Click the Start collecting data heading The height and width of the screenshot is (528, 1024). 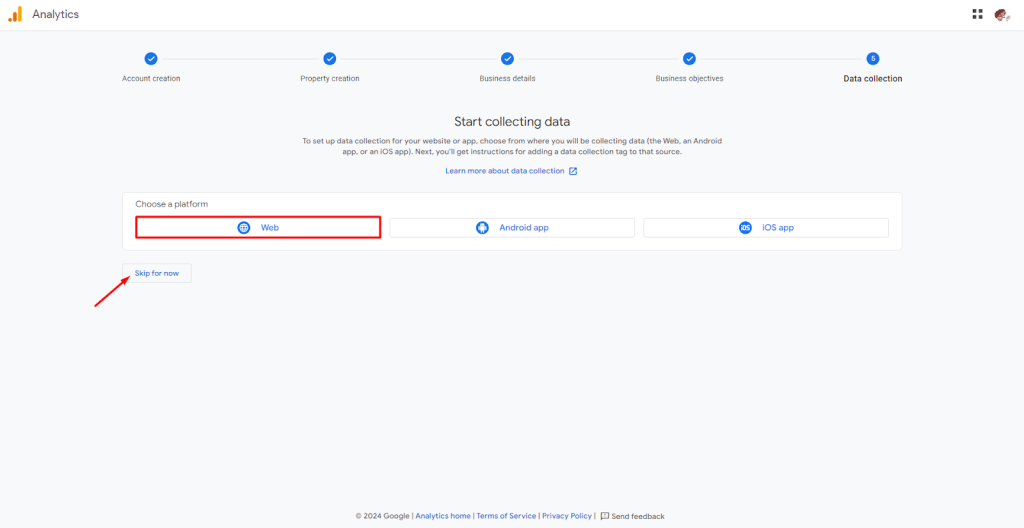tap(512, 122)
